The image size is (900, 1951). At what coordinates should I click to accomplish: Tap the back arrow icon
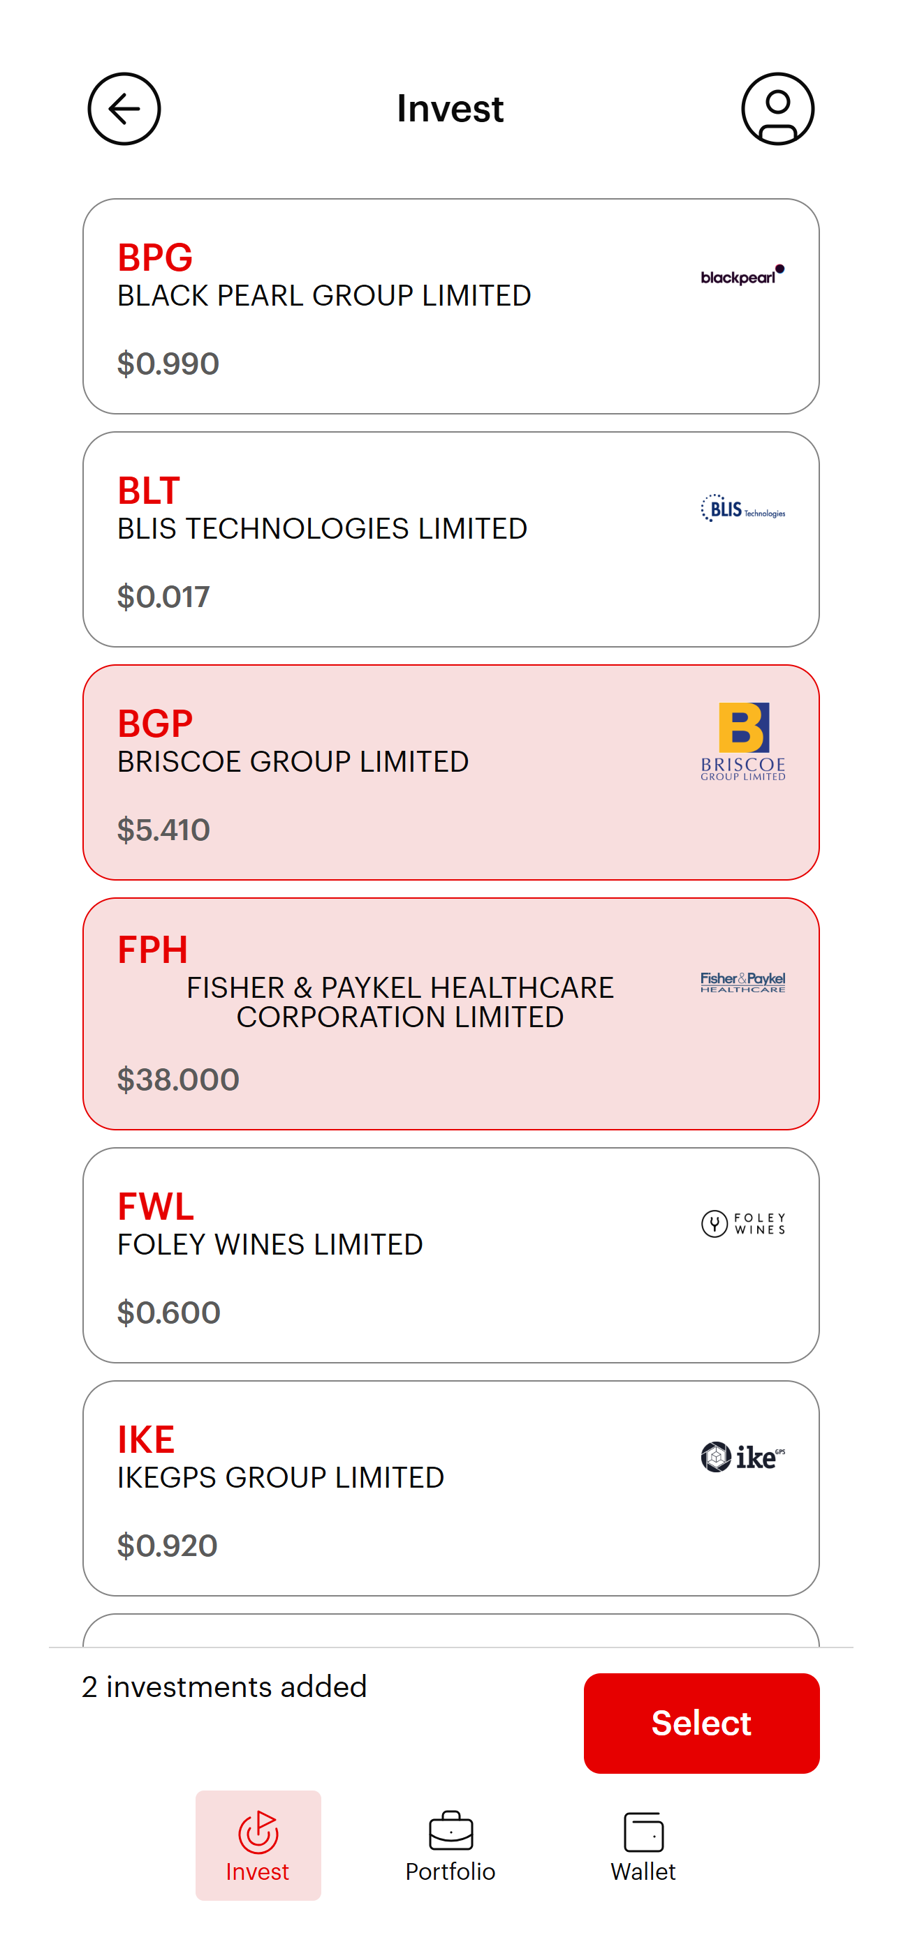(124, 109)
